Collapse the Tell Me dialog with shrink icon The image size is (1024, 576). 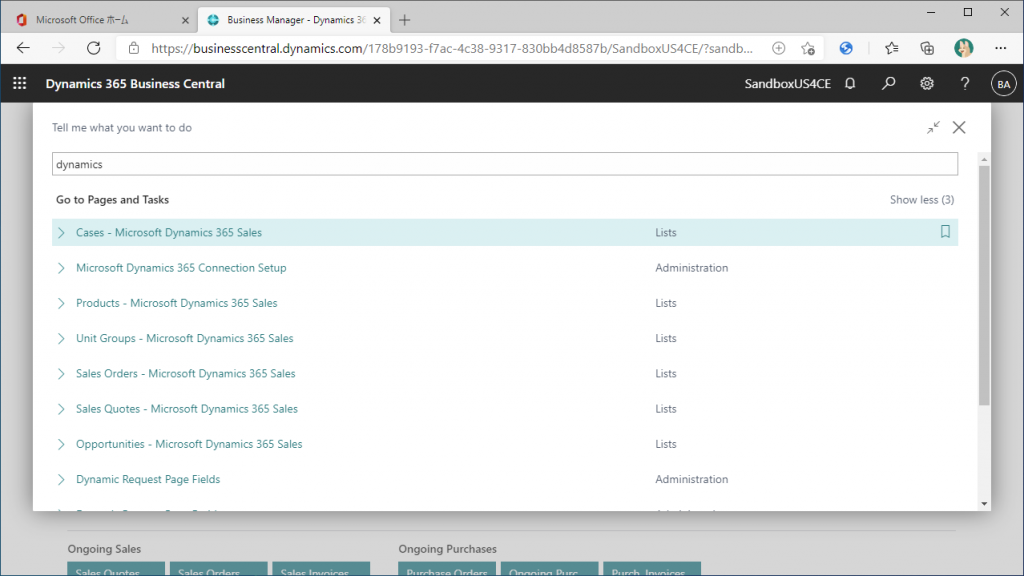tap(933, 127)
